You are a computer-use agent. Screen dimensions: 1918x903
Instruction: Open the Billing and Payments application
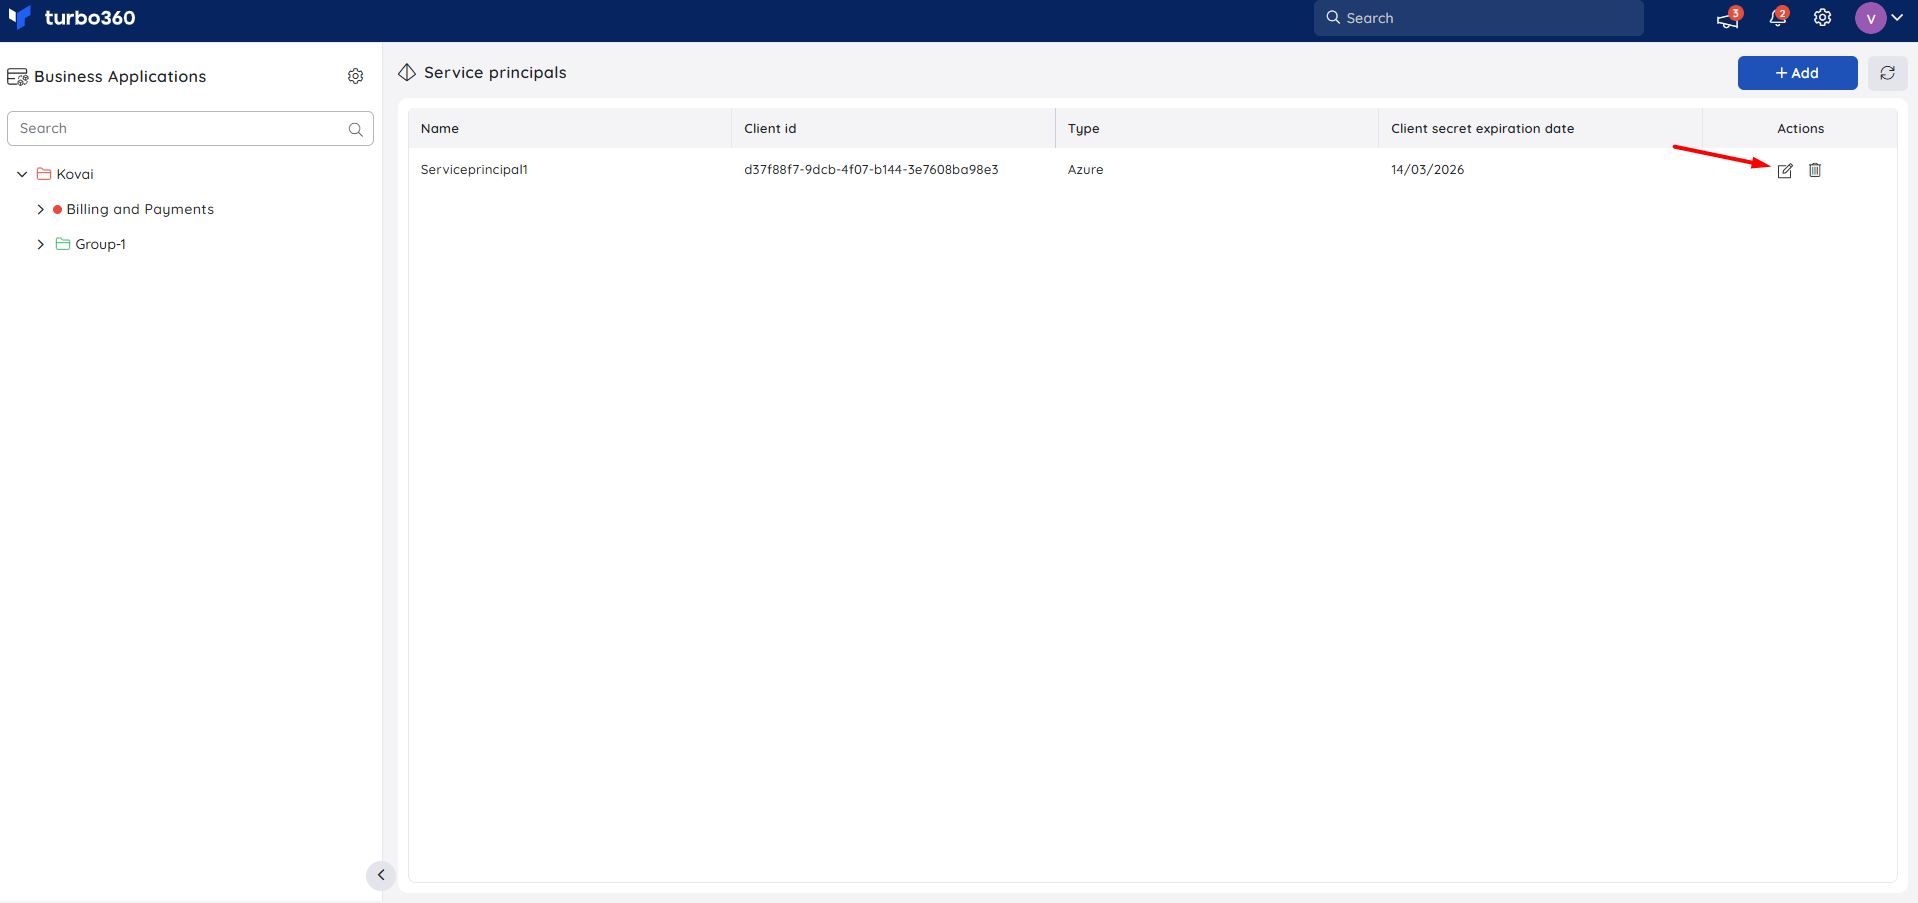click(x=140, y=209)
